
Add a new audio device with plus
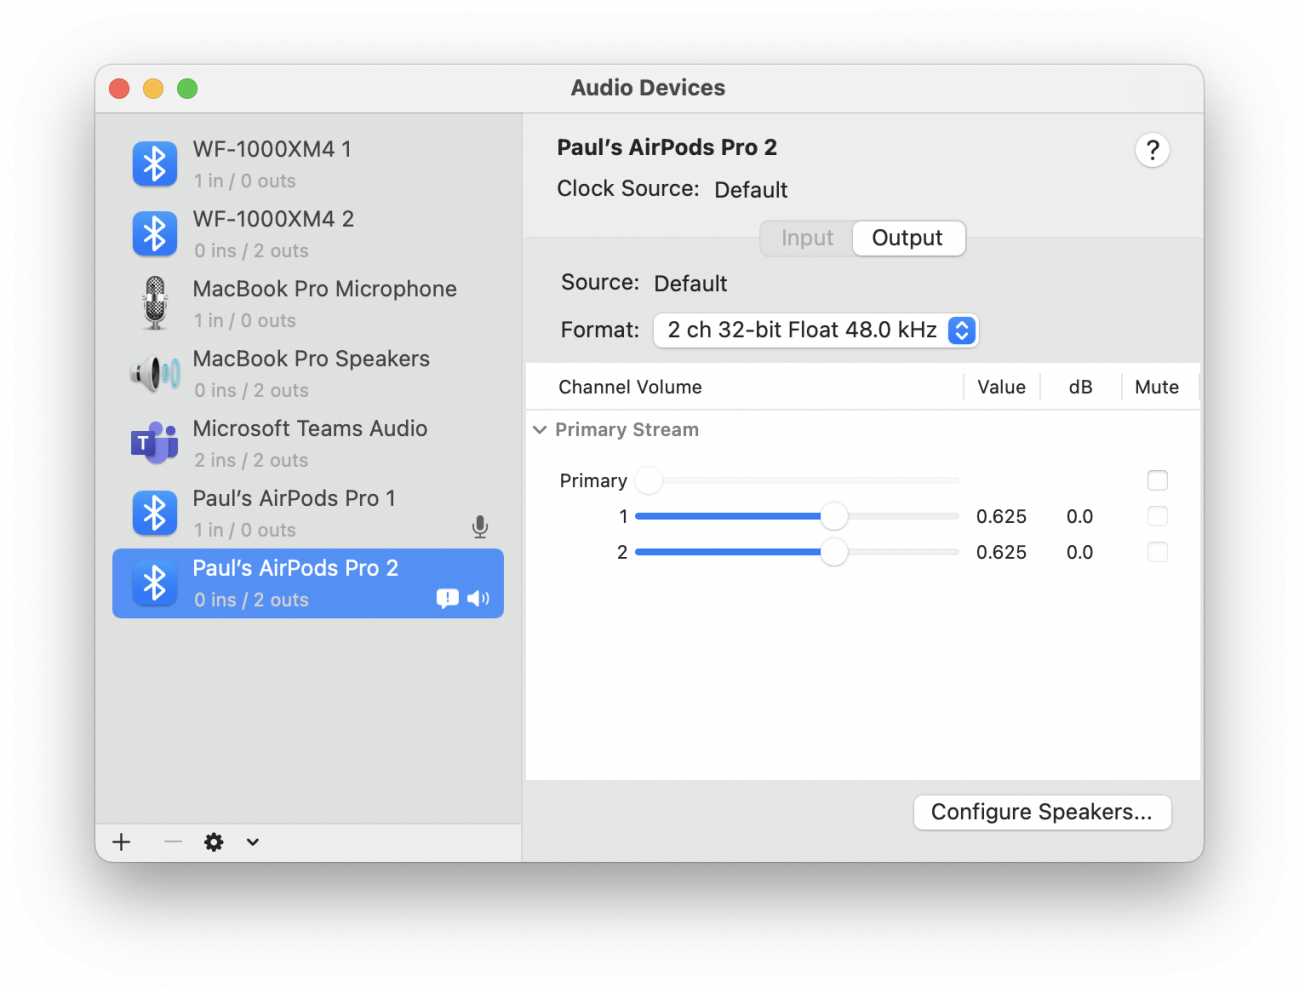pos(121,842)
